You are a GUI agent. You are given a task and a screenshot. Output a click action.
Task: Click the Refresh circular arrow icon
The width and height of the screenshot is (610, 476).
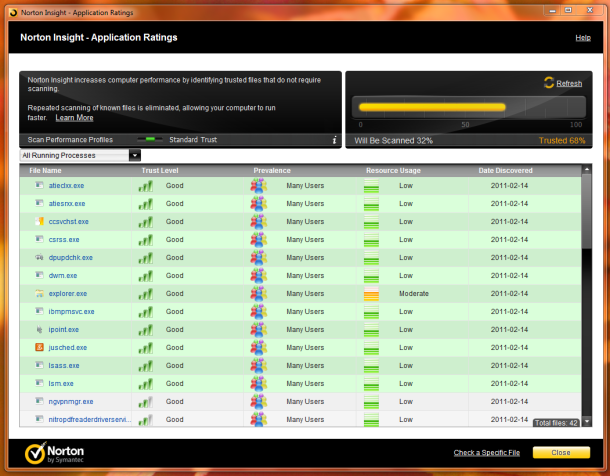click(x=548, y=83)
